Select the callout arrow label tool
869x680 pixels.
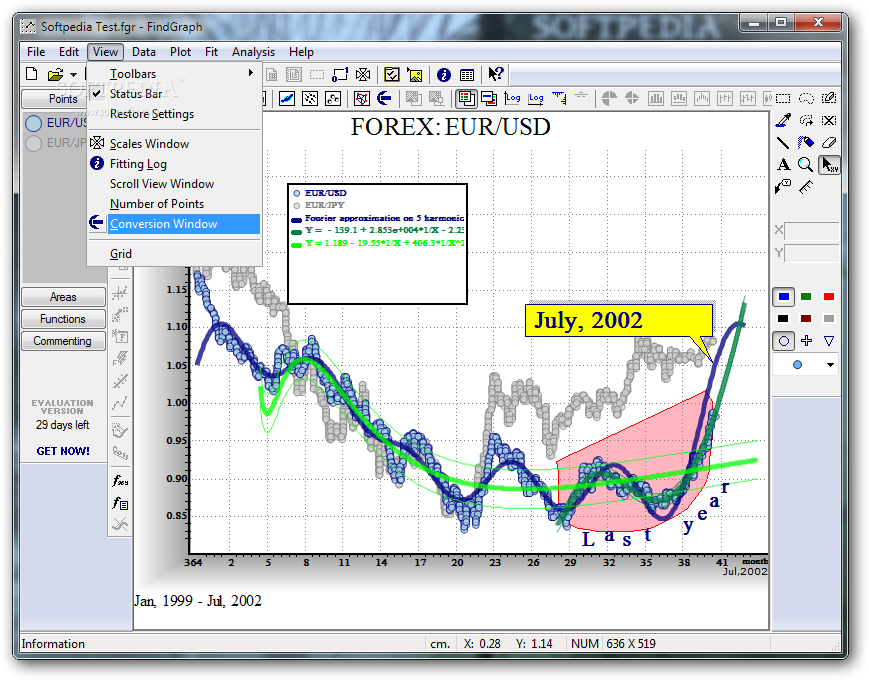pos(783,187)
